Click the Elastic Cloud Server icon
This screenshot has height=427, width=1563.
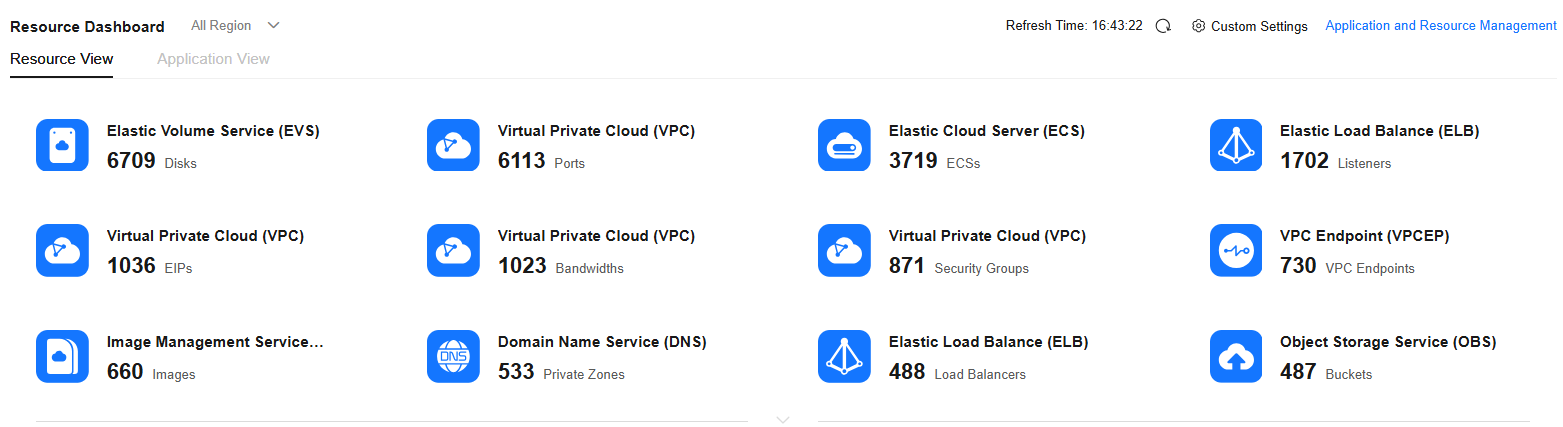click(844, 145)
